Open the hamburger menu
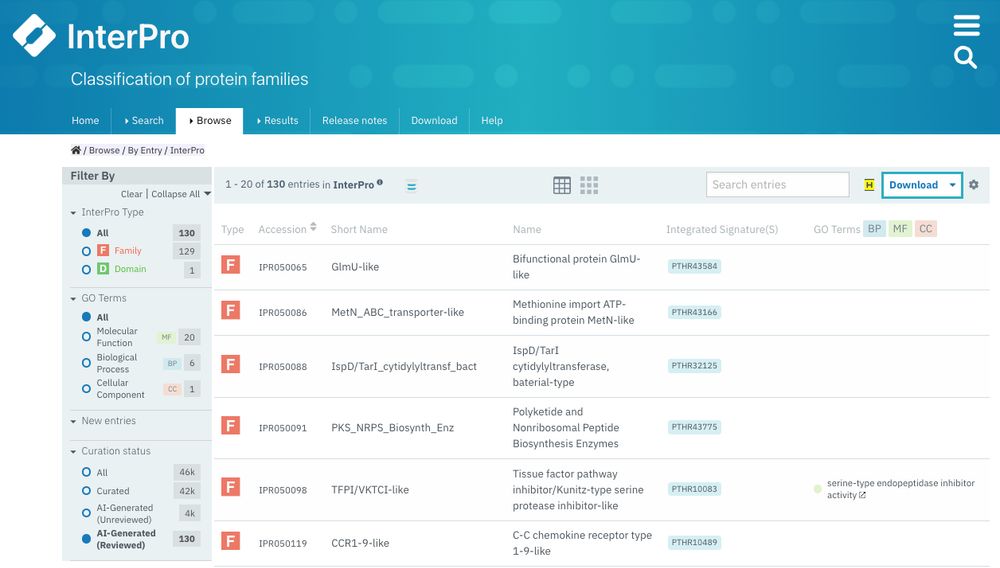 (966, 25)
